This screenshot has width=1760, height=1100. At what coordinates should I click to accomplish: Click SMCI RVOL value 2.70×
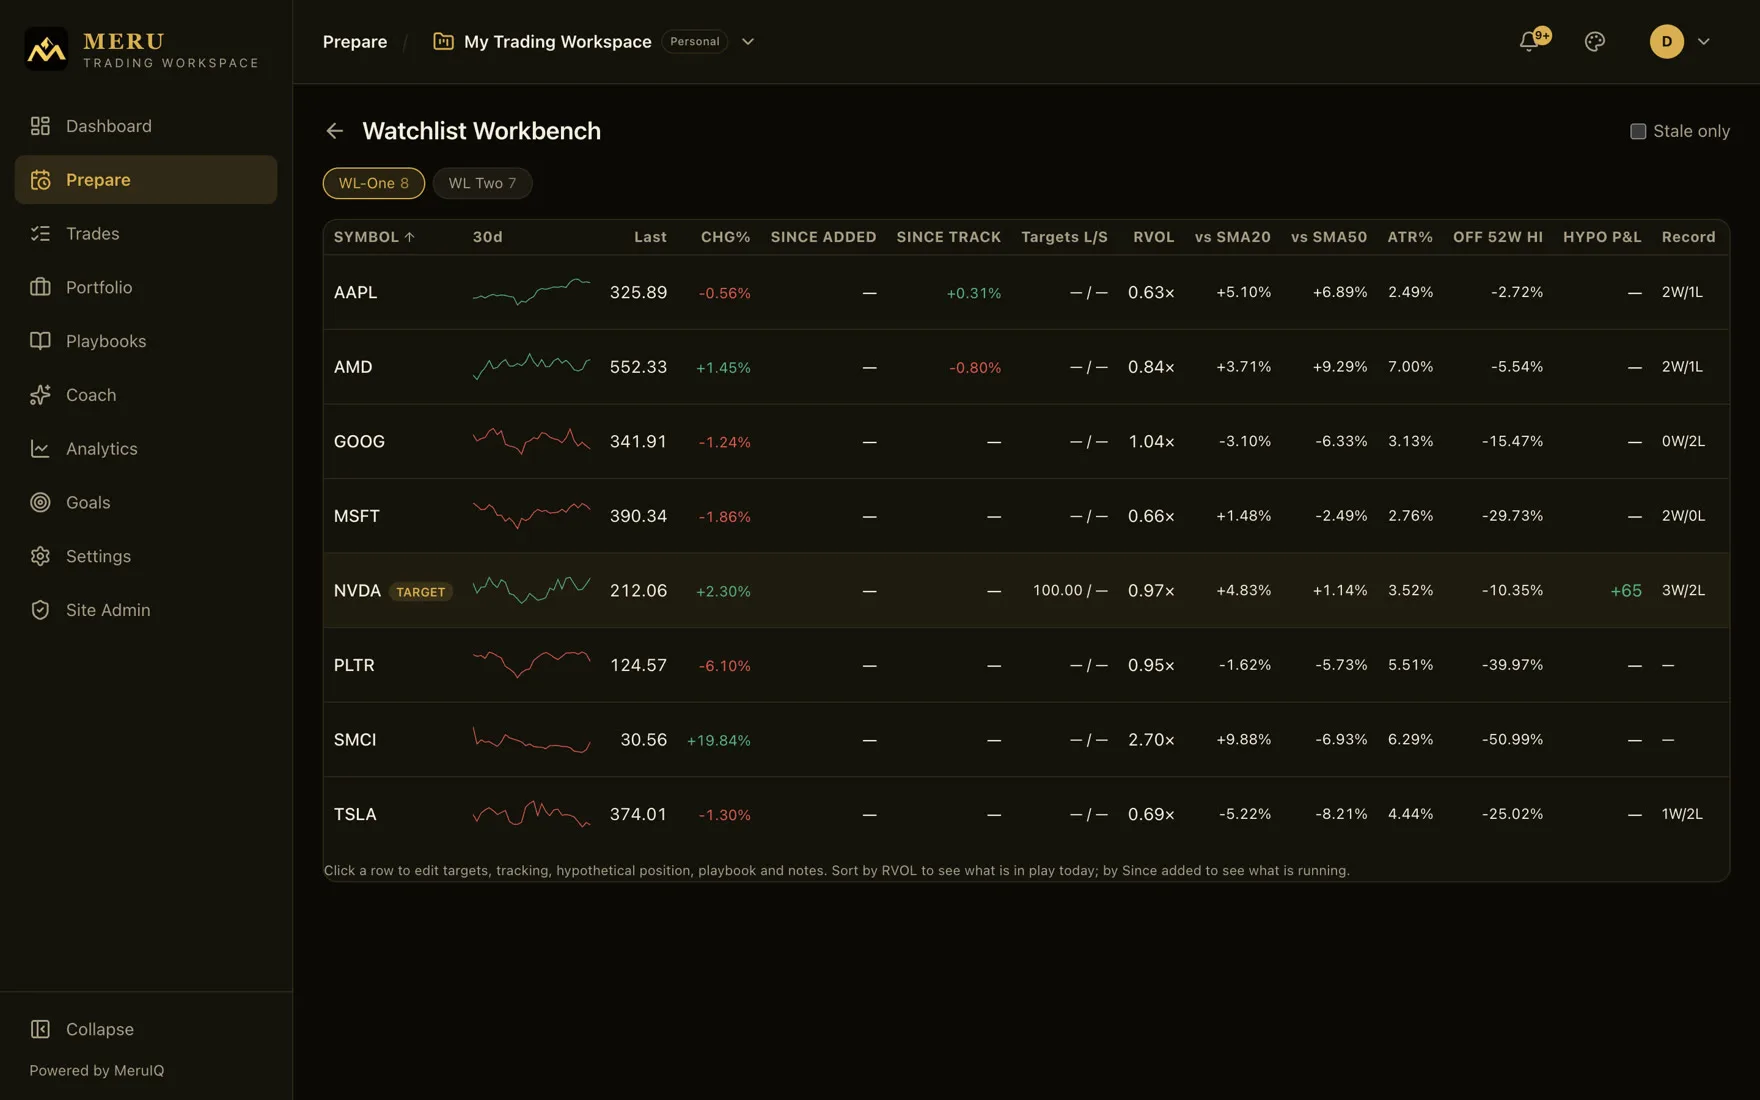(x=1151, y=740)
